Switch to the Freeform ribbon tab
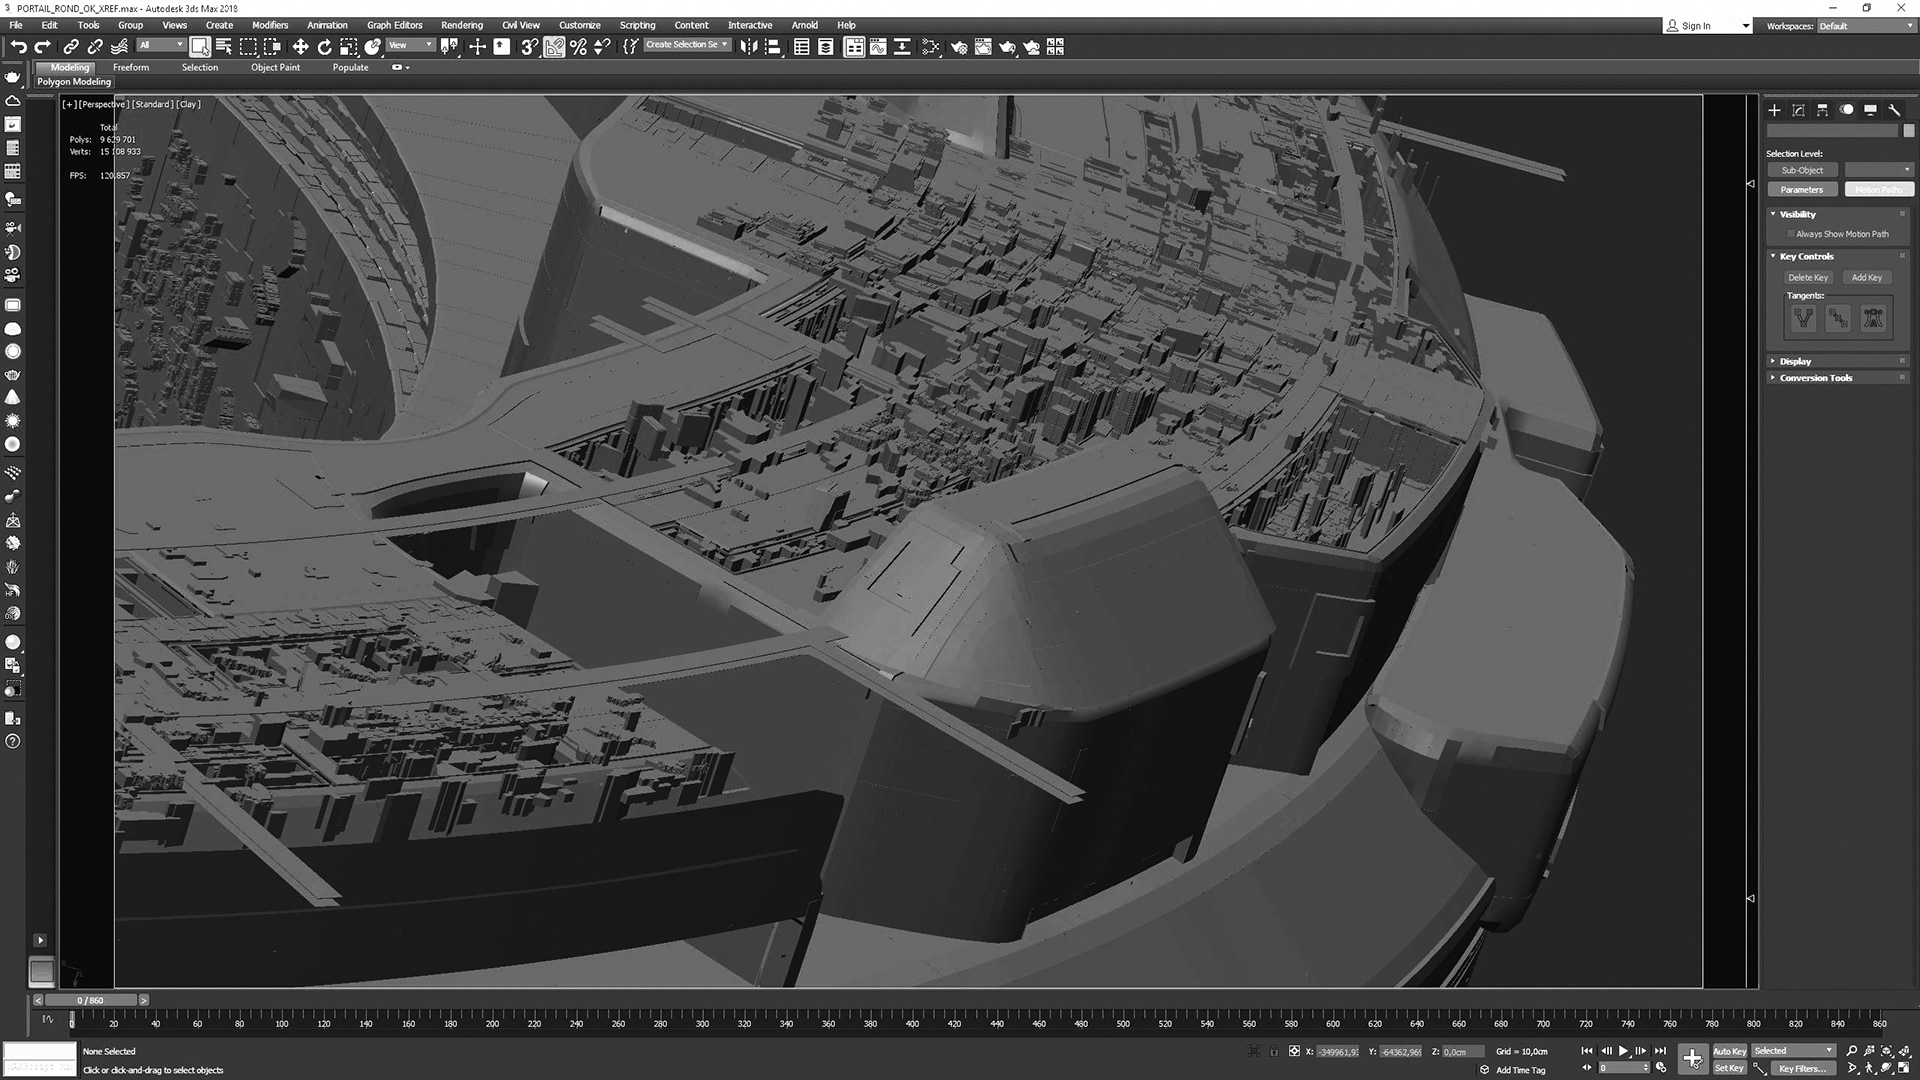 pos(131,67)
